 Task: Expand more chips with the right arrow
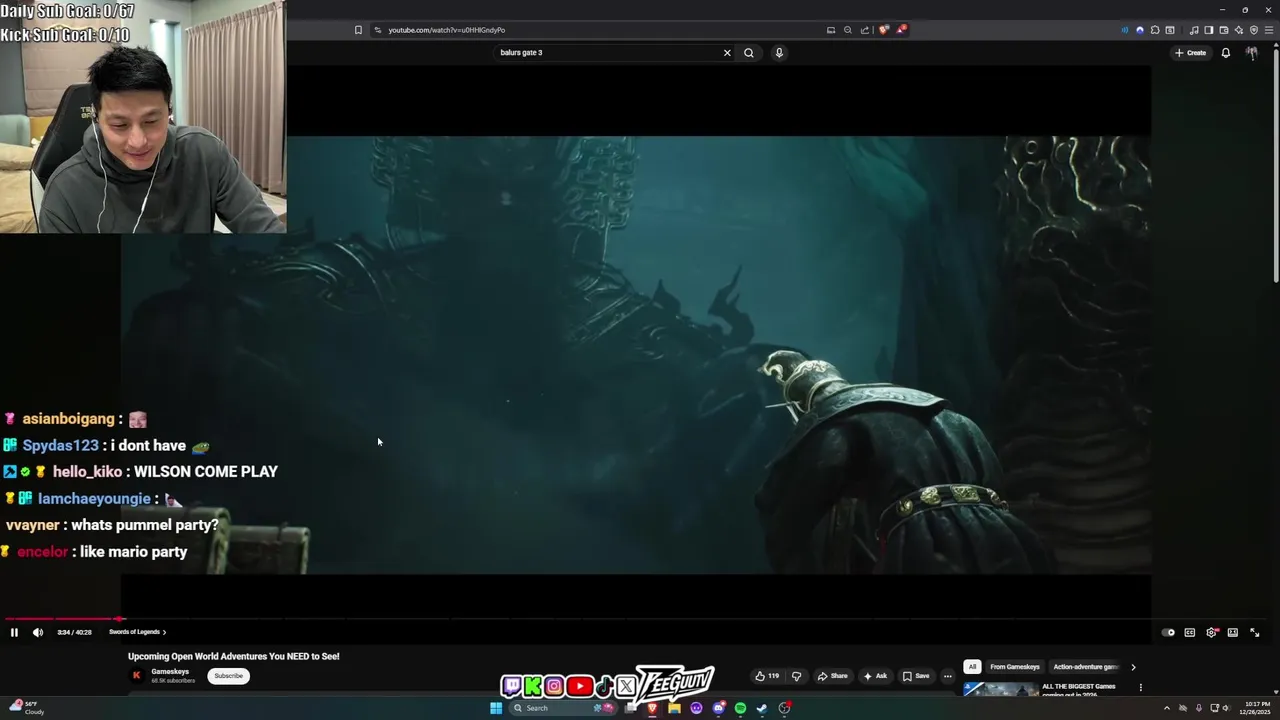pyautogui.click(x=1133, y=667)
